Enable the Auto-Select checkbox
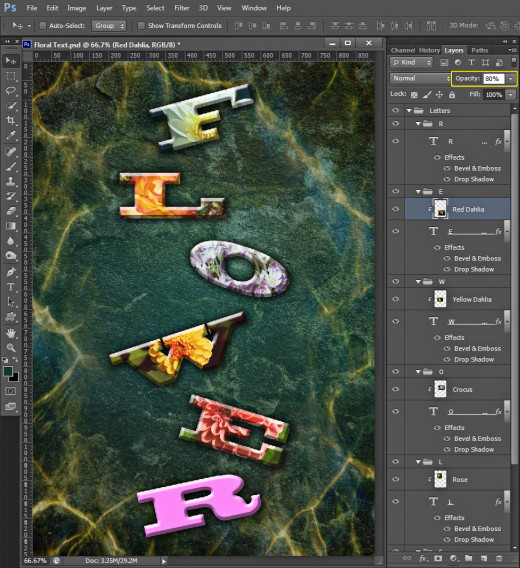Image resolution: width=520 pixels, height=568 pixels. pos(43,25)
